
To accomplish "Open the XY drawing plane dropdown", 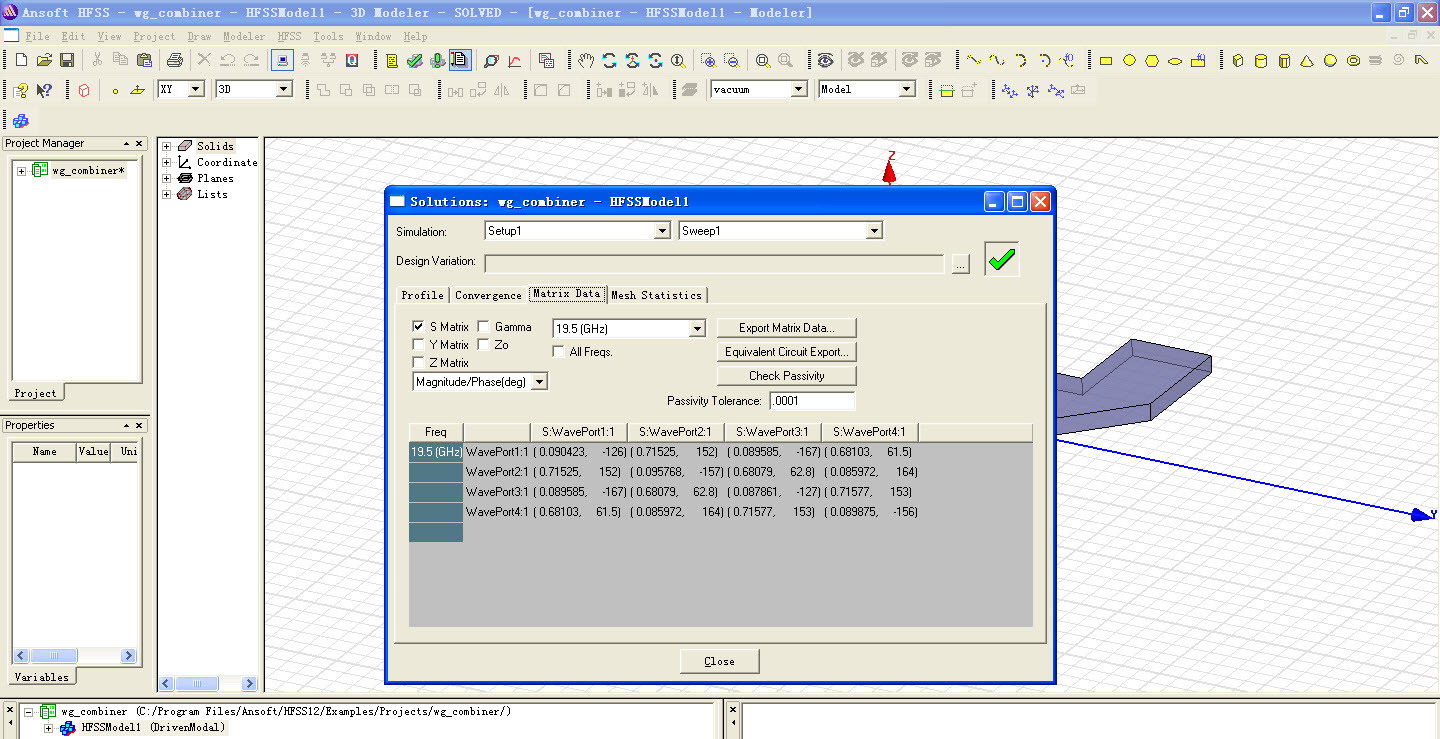I will click(196, 89).
